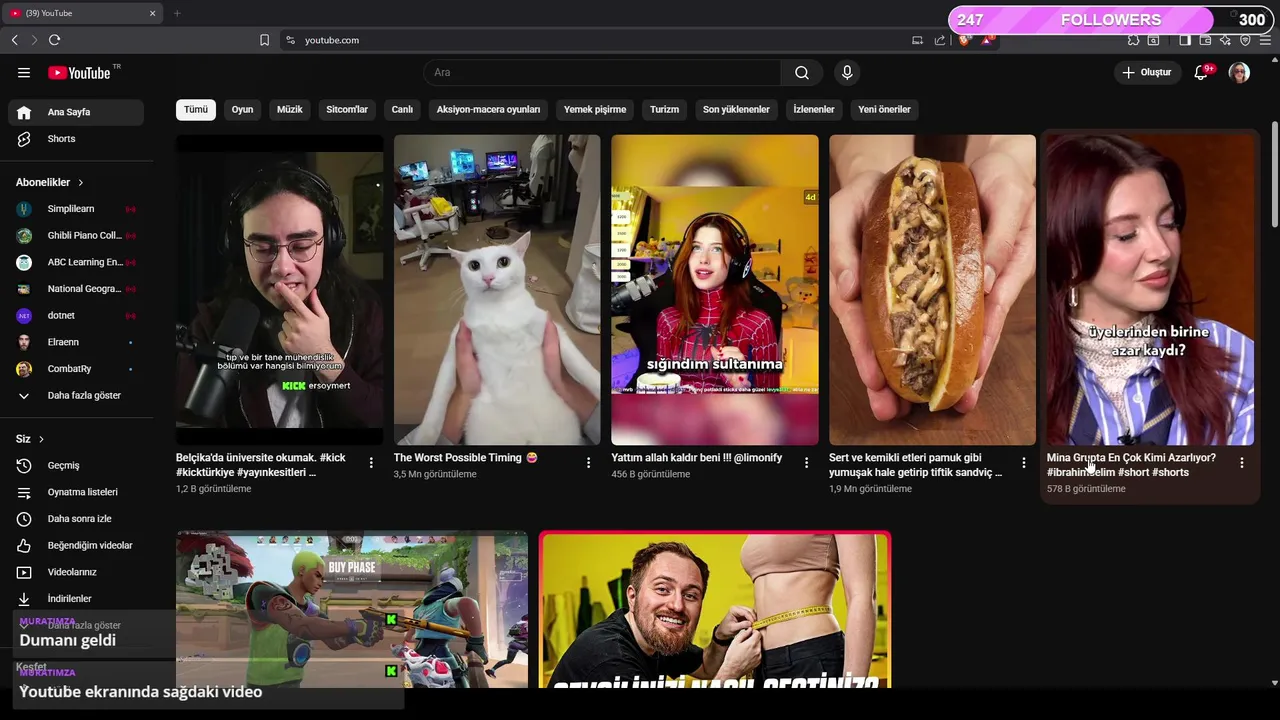Open the dotnet channel subscription
Image resolution: width=1280 pixels, height=720 pixels.
76,315
